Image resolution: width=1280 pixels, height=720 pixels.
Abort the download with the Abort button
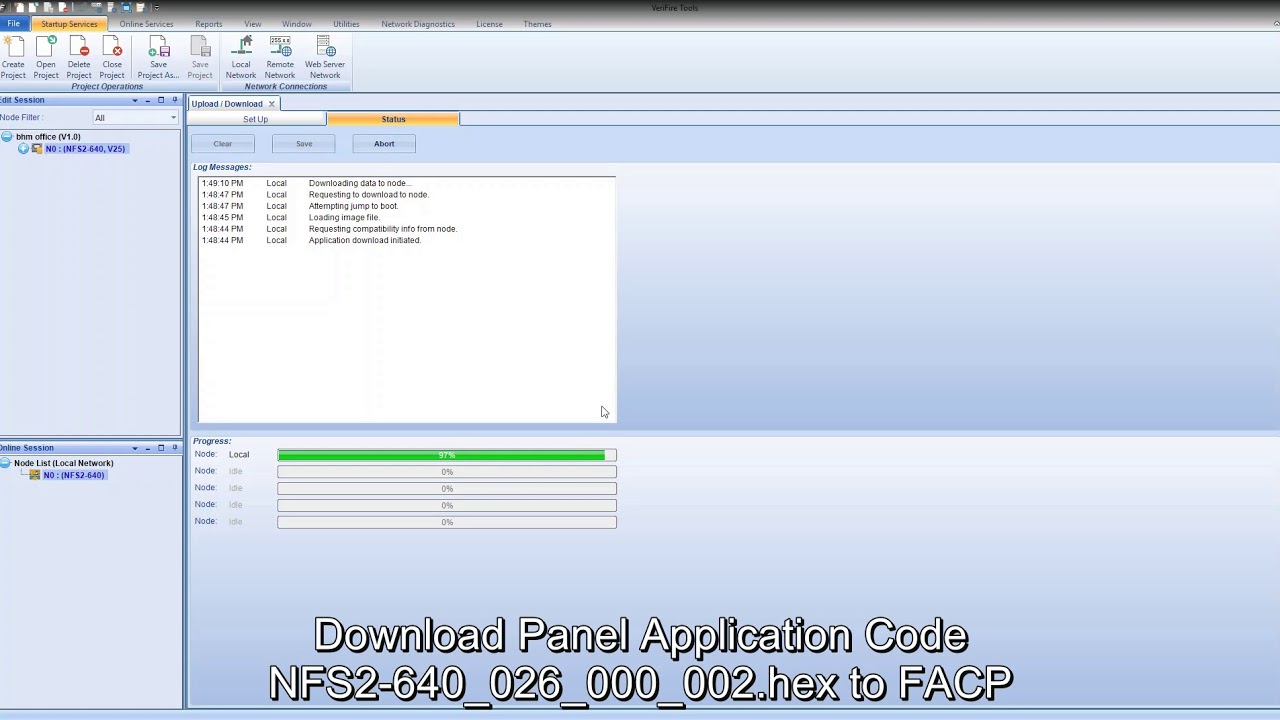point(384,144)
